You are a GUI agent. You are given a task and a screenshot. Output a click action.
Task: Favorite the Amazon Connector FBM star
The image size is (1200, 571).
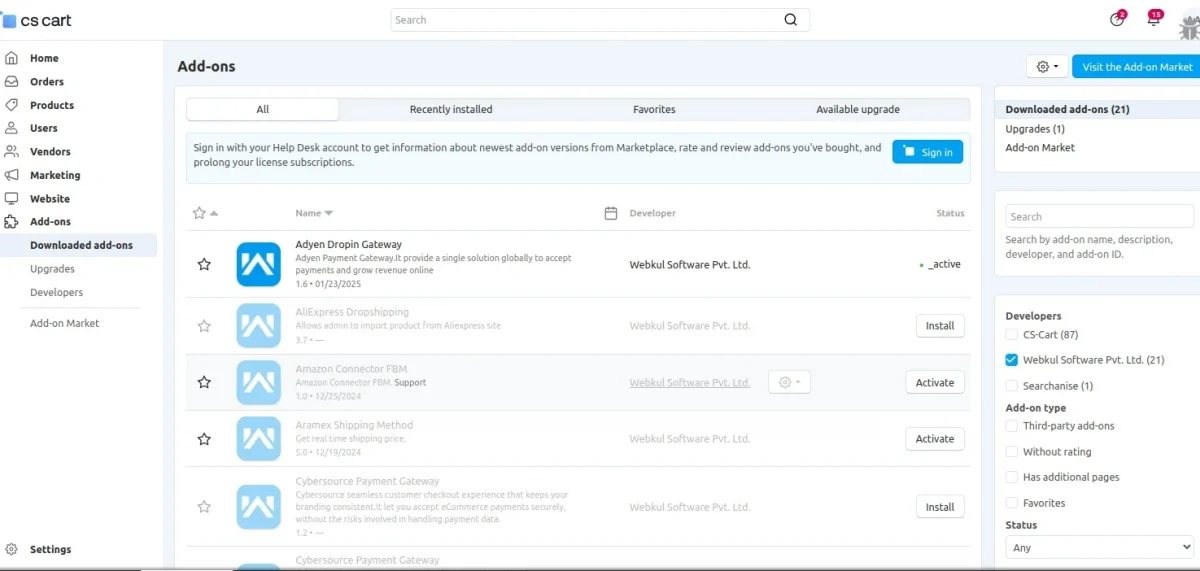click(x=204, y=382)
